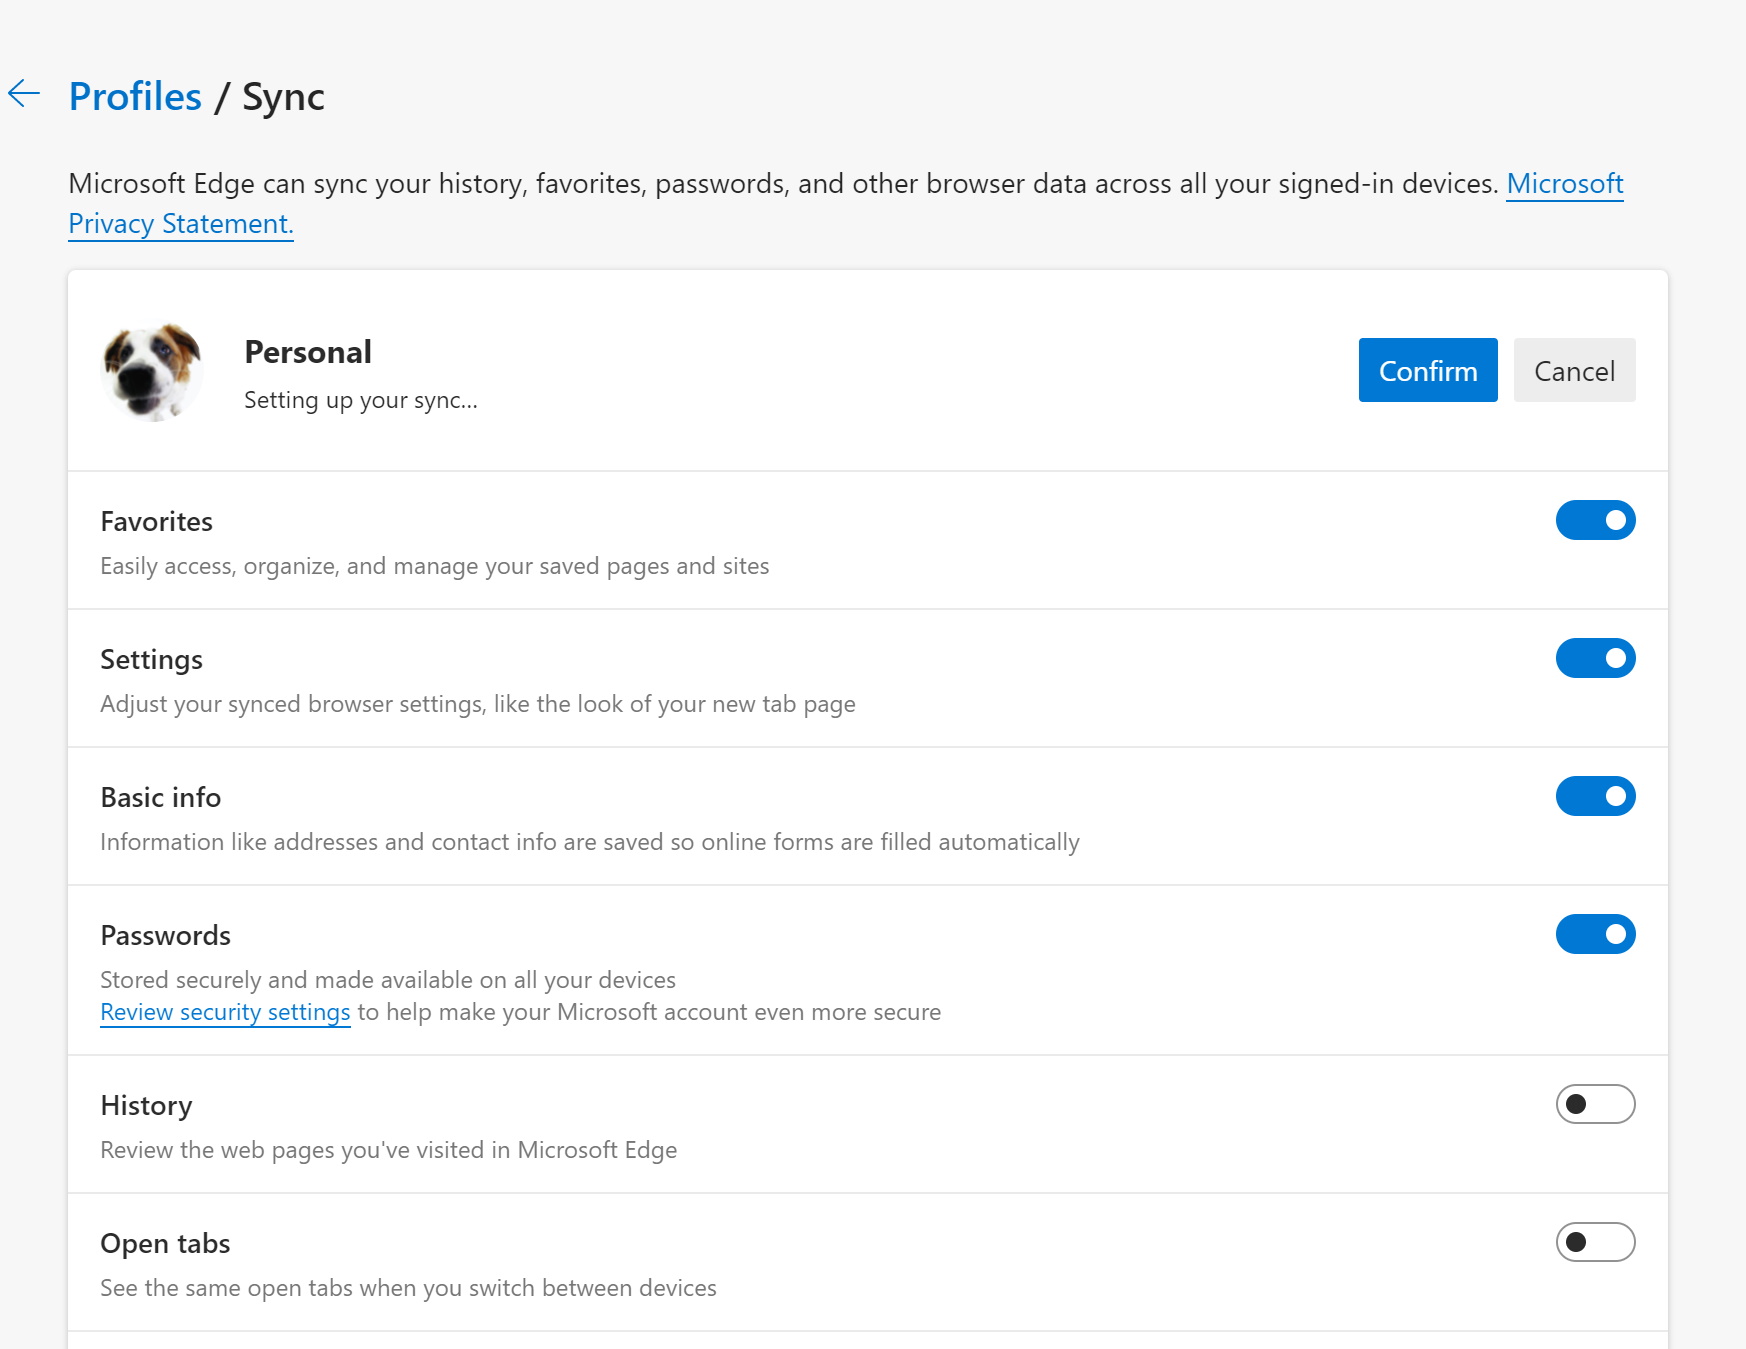Click 'Stored securely and made available' description
The image size is (1746, 1349).
coord(388,980)
